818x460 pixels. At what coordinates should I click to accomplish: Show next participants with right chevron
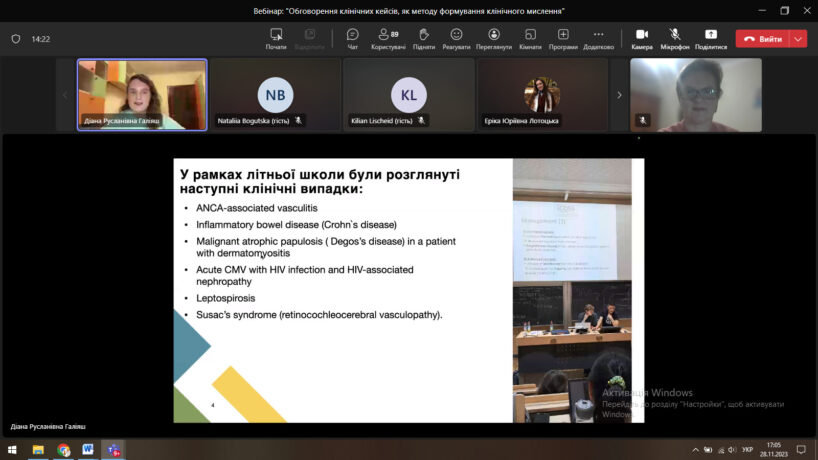pyautogui.click(x=619, y=95)
